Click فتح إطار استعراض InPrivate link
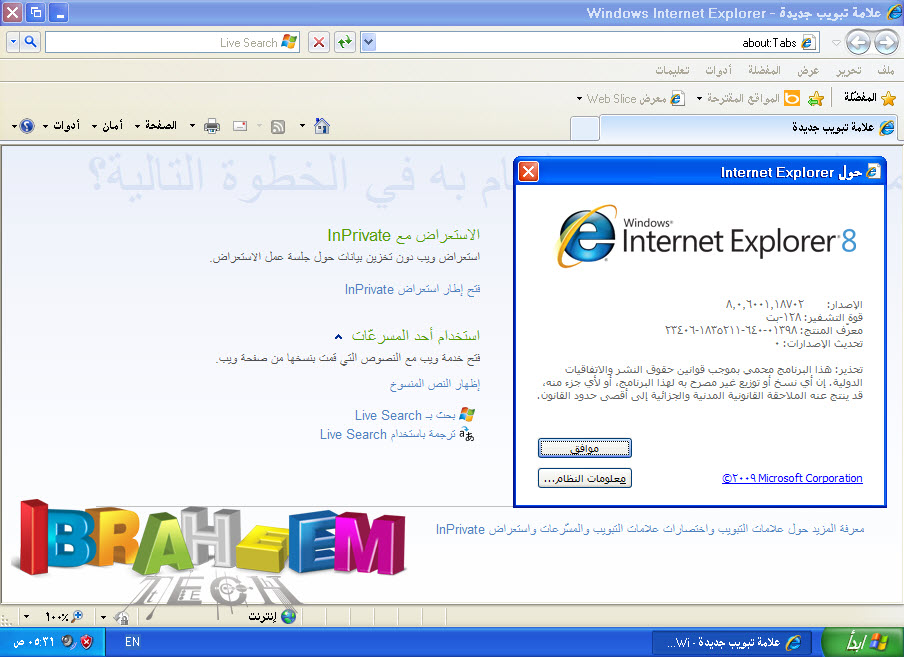 [x=412, y=289]
